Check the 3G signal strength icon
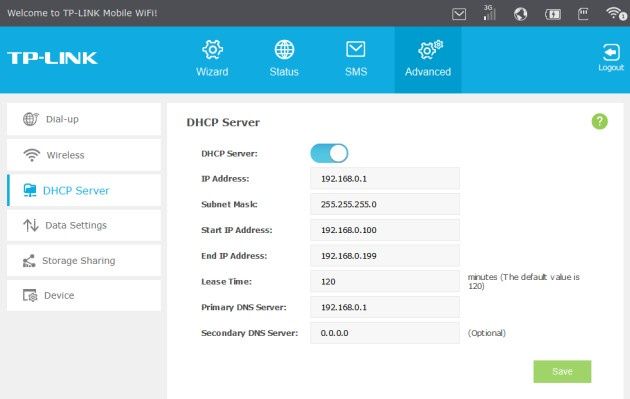 (x=489, y=13)
